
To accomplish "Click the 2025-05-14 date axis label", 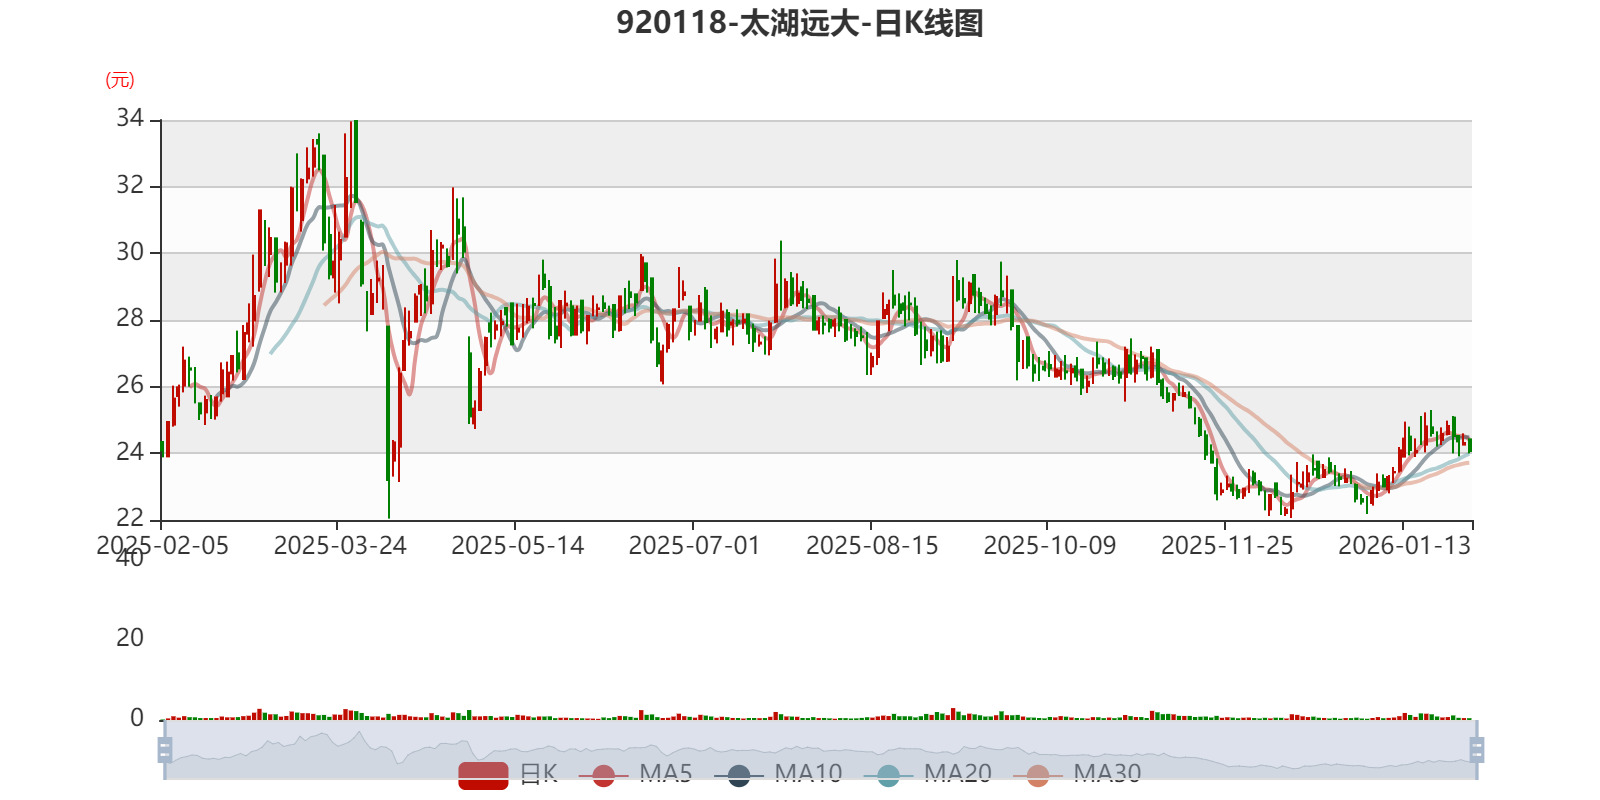I will pyautogui.click(x=517, y=546).
